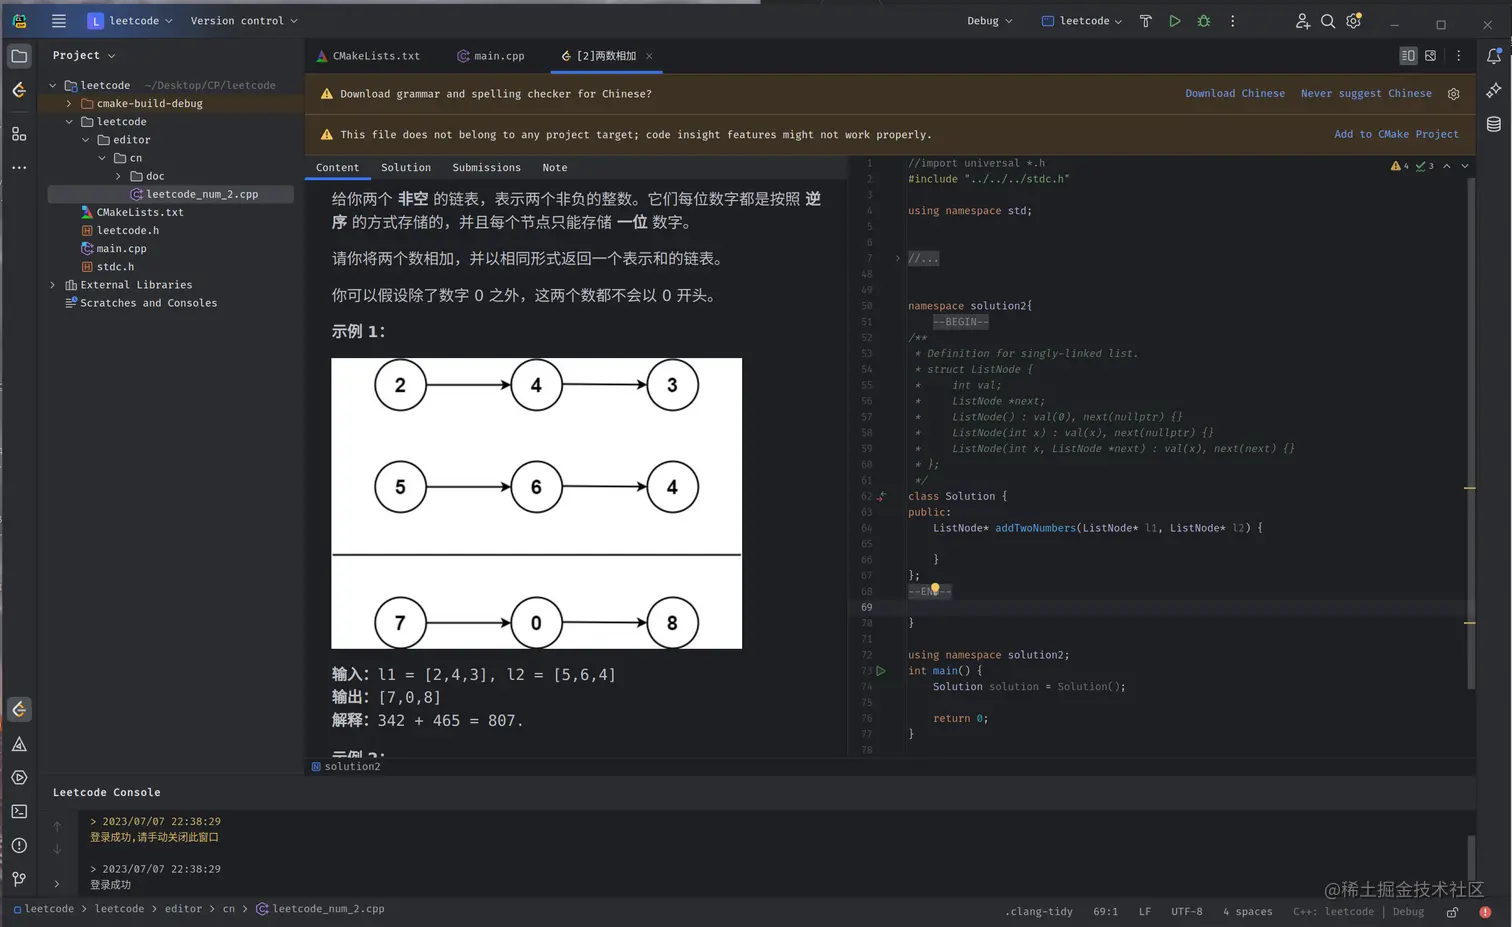This screenshot has width=1512, height=927.
Task: Toggle read-only lock icon in status bar
Action: 1453,912
